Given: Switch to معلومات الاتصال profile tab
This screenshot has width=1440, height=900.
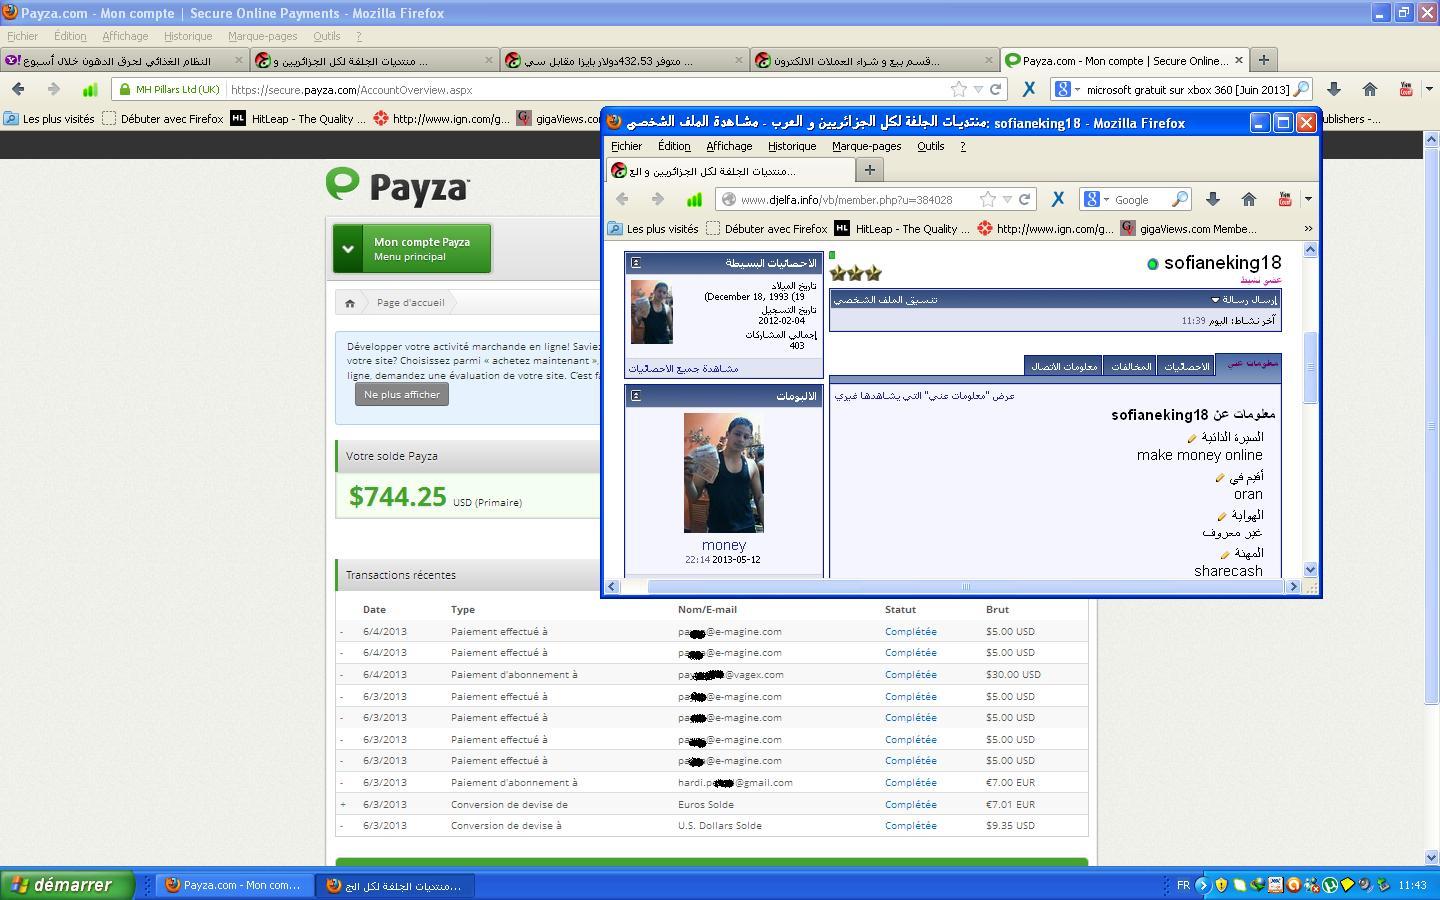Looking at the screenshot, I should point(1064,366).
